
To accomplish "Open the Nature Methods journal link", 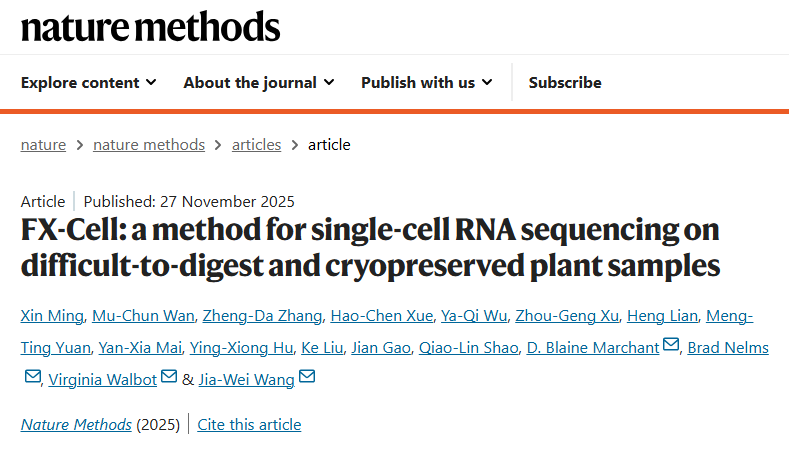I will (x=76, y=424).
